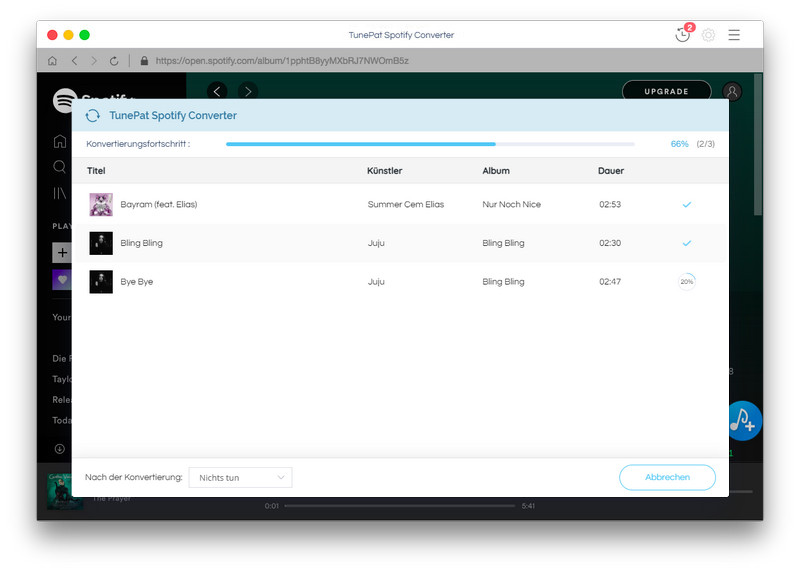
Task: Click the 20% progress circle for Bye Bye
Action: pos(687,282)
